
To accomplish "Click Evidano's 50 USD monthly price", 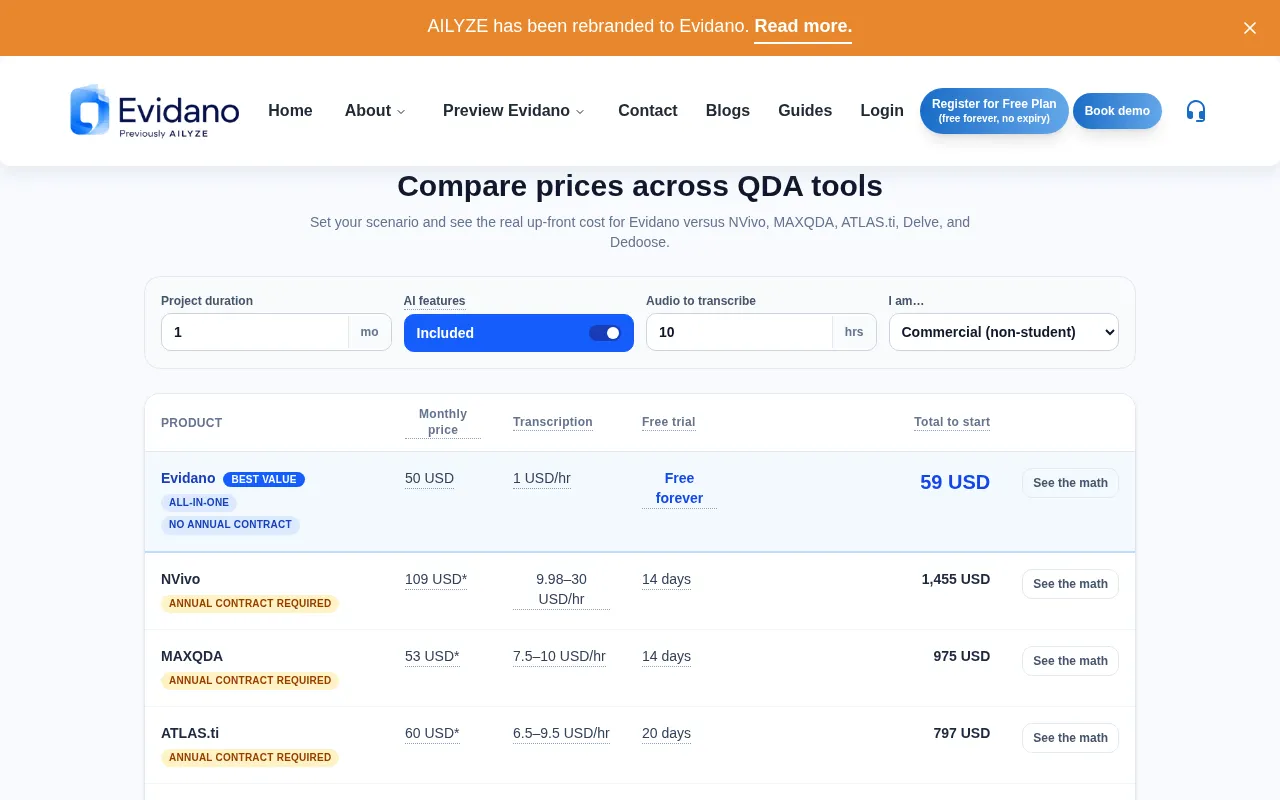I will click(x=430, y=478).
